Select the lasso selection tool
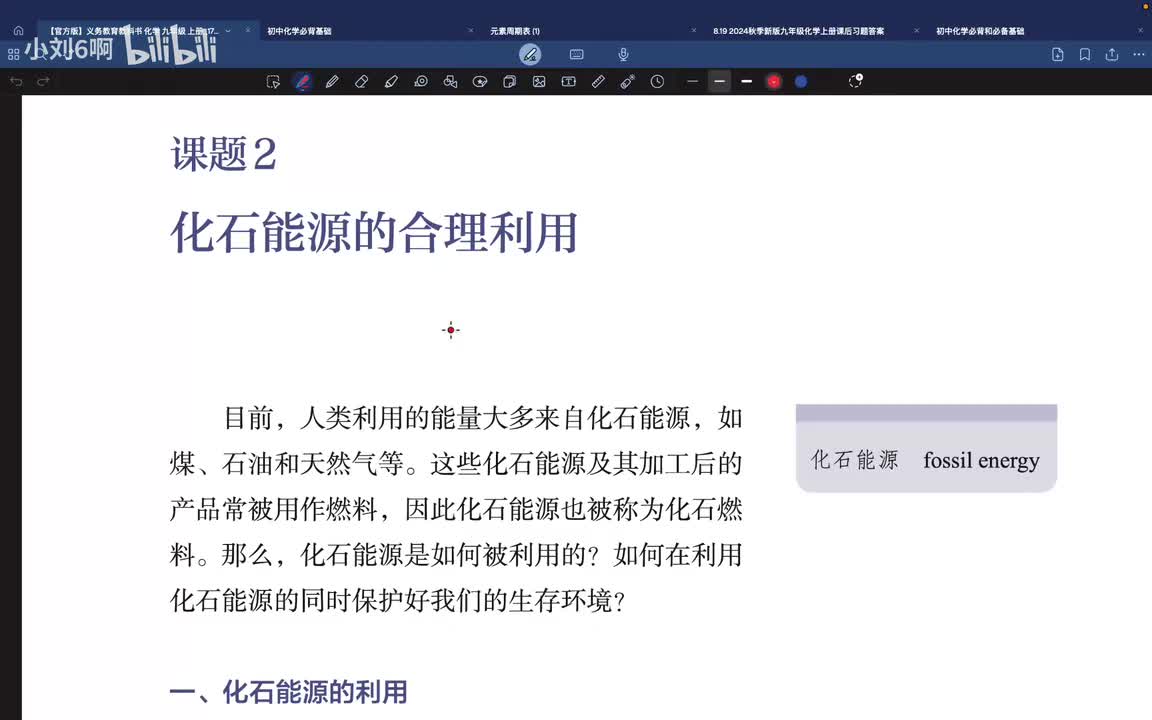Viewport: 1152px width, 720px height. [x=273, y=82]
